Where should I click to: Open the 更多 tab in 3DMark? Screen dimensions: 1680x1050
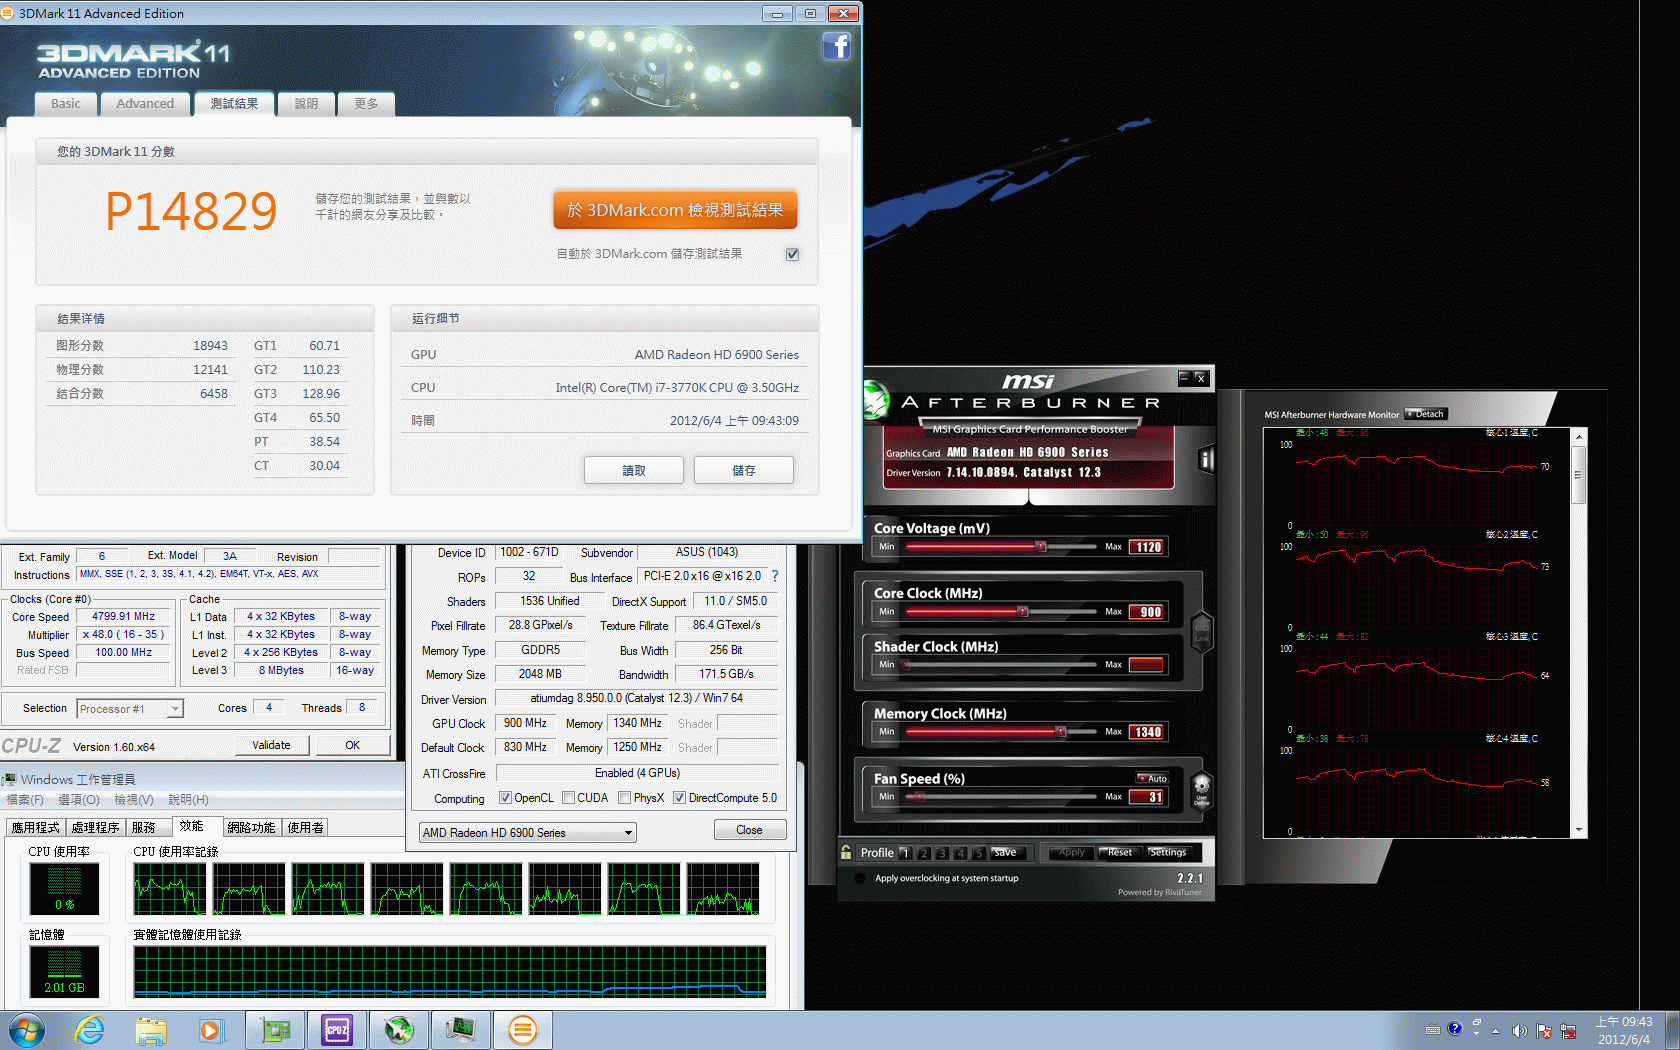pos(366,104)
